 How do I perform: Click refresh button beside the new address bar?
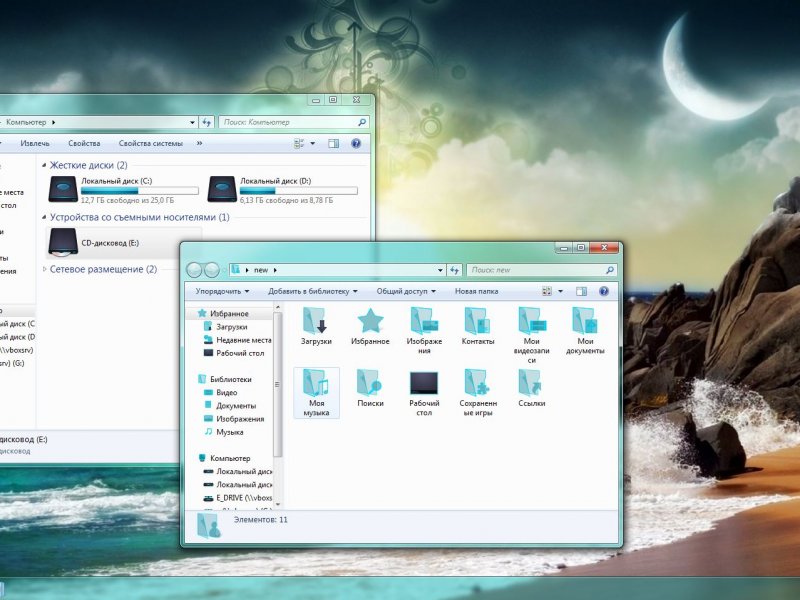click(455, 270)
